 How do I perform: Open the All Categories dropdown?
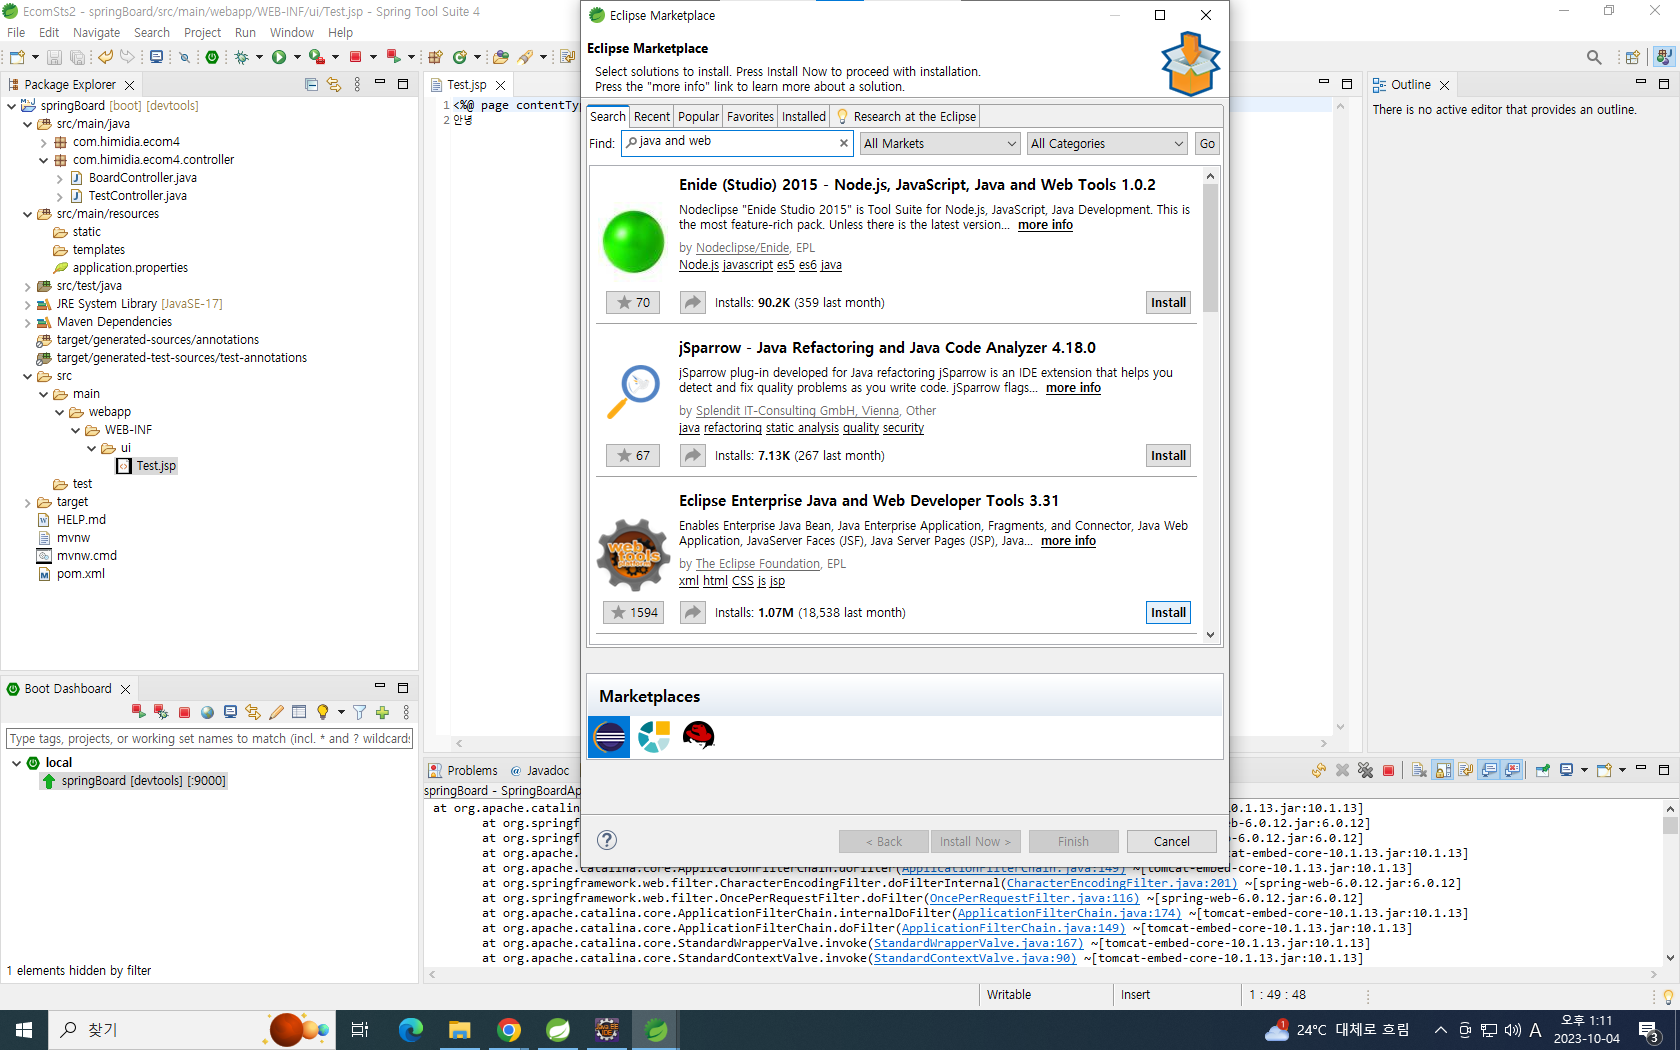point(1107,144)
